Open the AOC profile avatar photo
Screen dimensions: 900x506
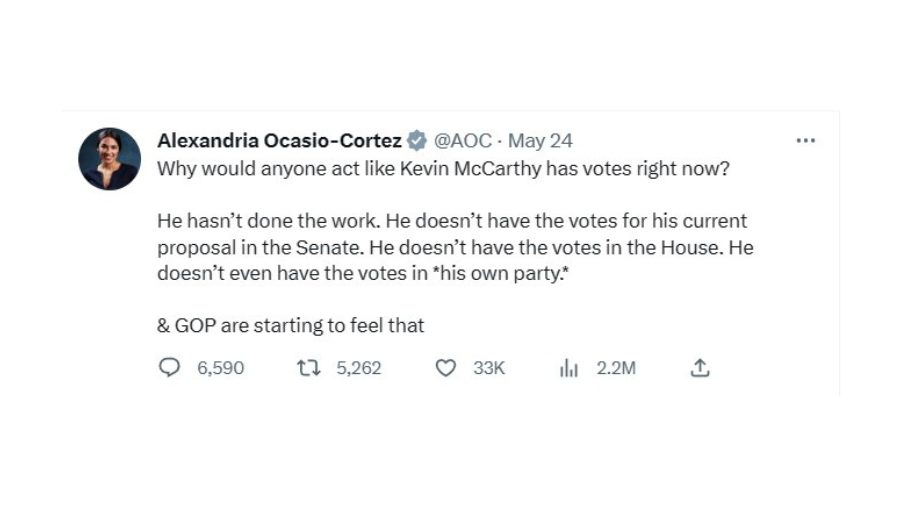tap(109, 159)
